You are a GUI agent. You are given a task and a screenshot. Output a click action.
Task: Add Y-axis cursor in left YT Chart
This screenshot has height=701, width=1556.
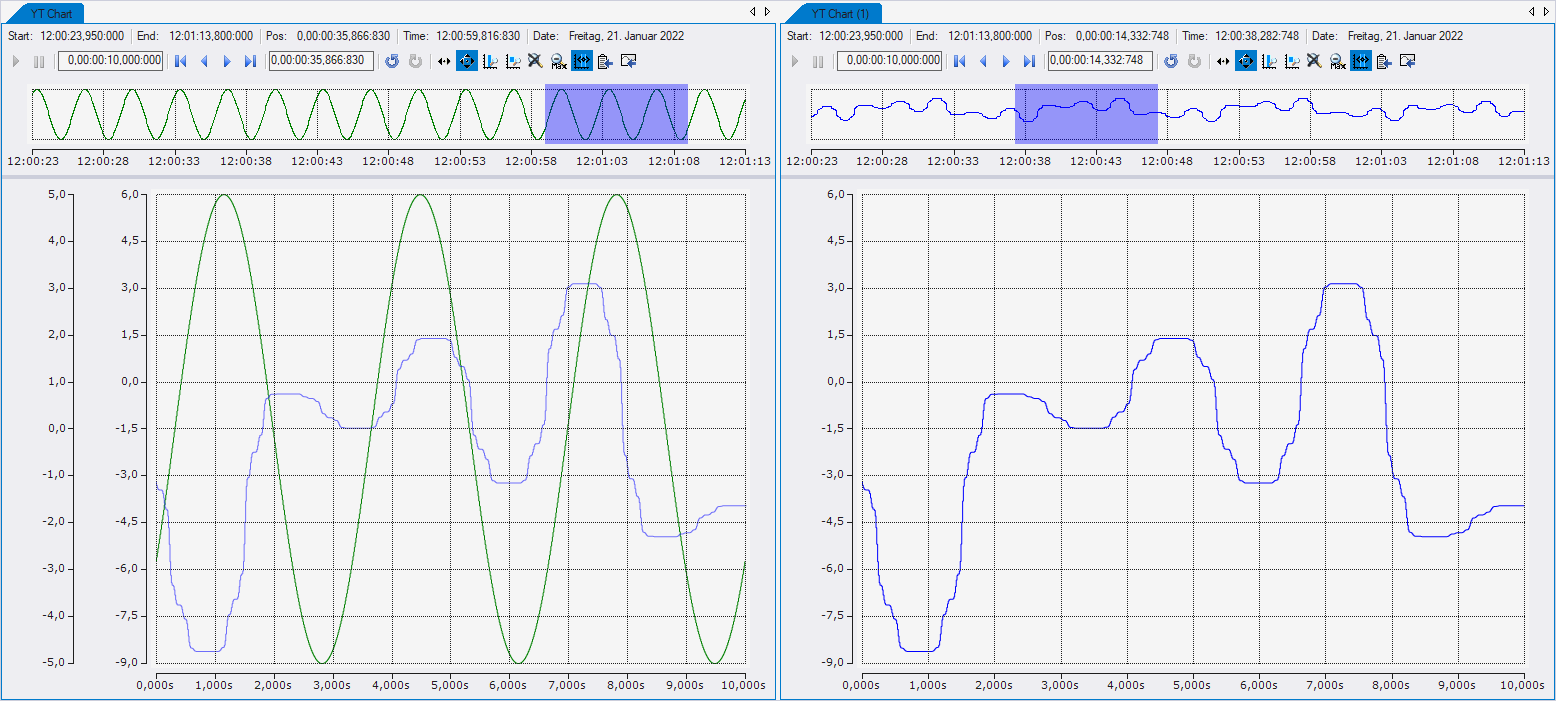click(x=513, y=61)
